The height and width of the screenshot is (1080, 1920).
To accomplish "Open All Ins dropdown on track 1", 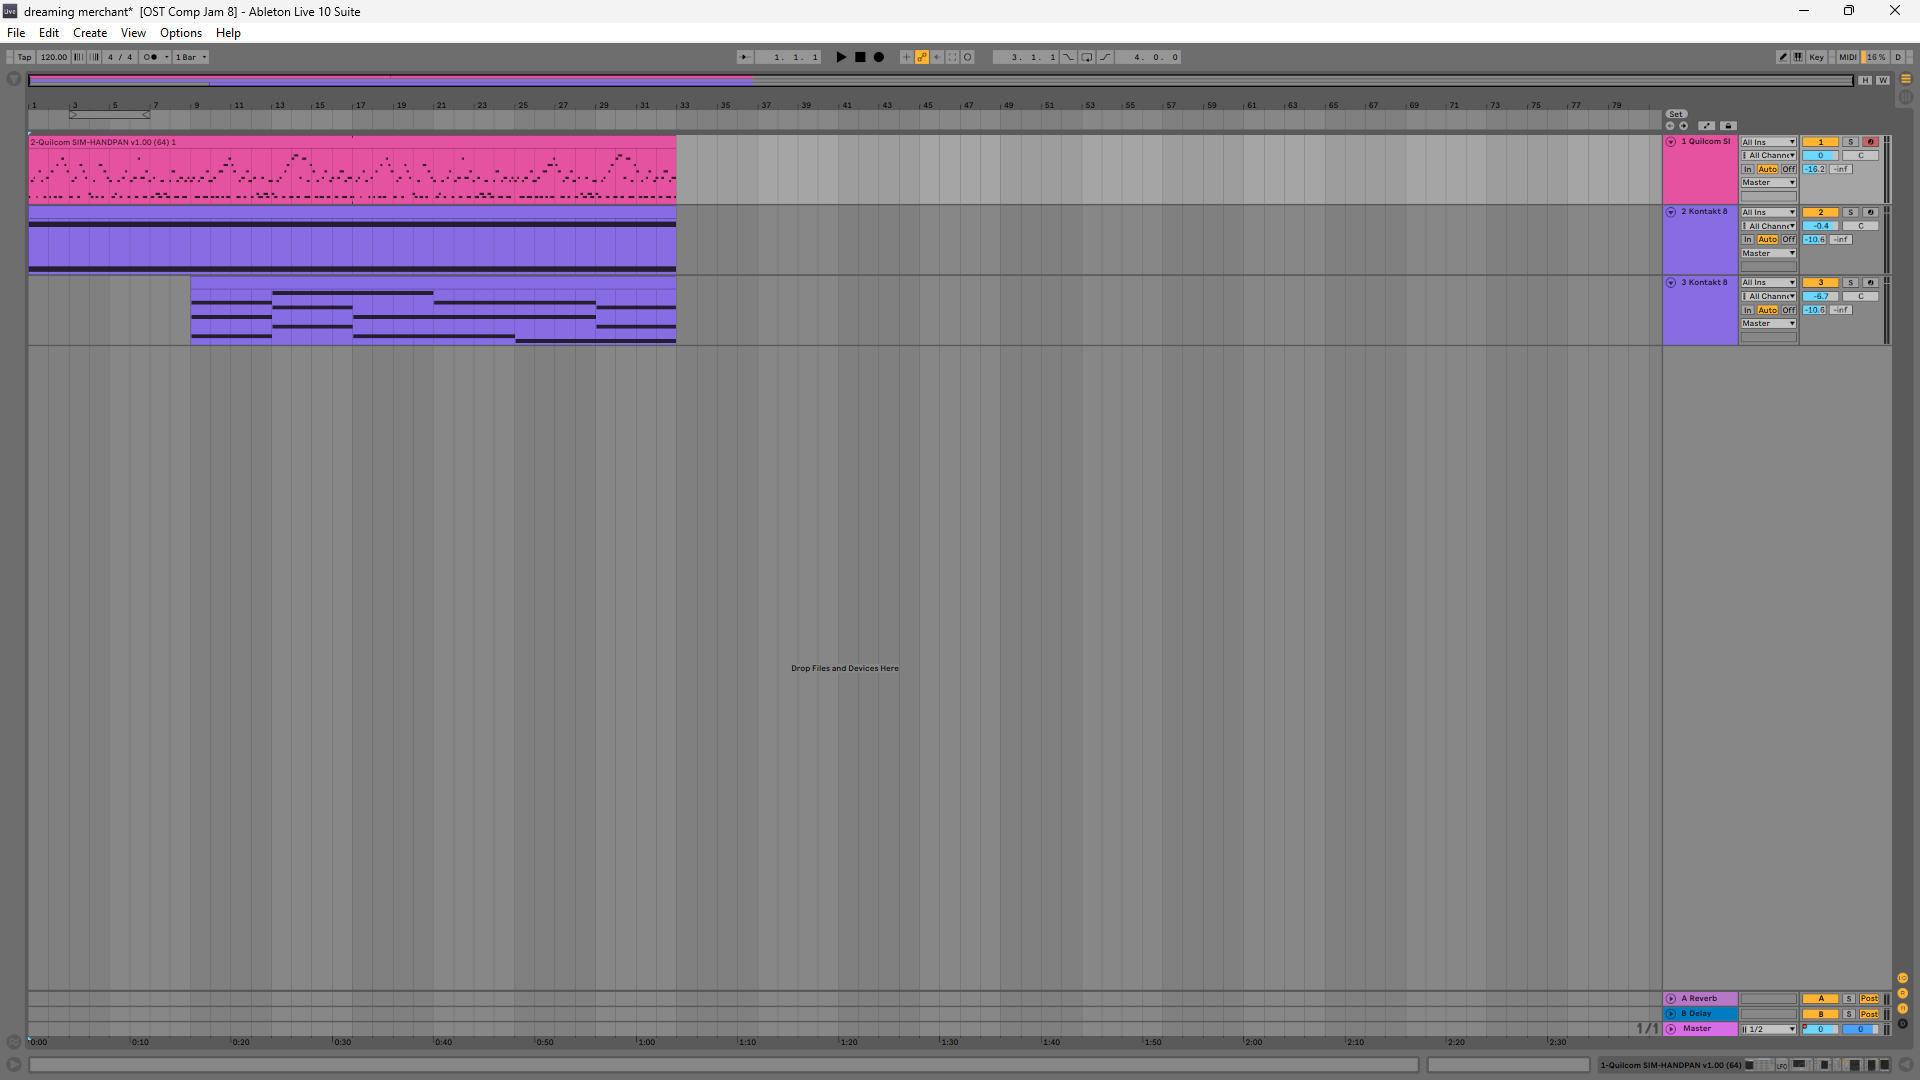I will [x=1768, y=142].
